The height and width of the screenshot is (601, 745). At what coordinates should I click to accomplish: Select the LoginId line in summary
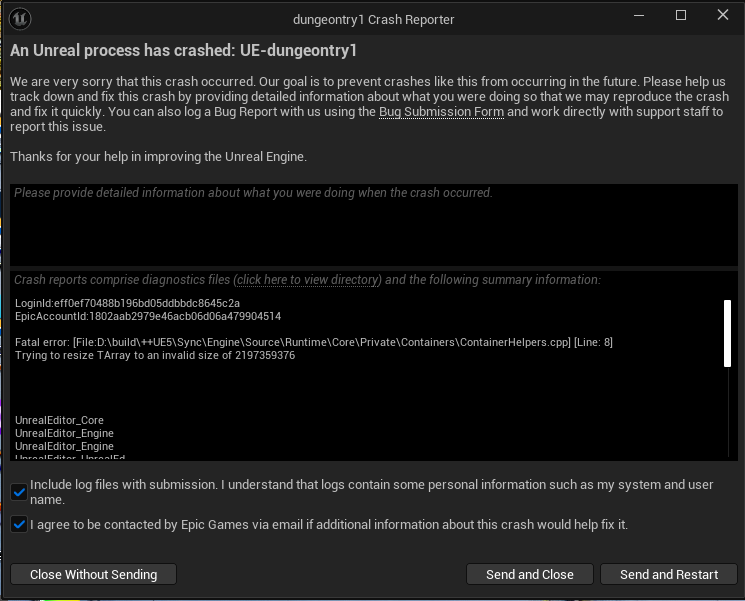tap(127, 303)
